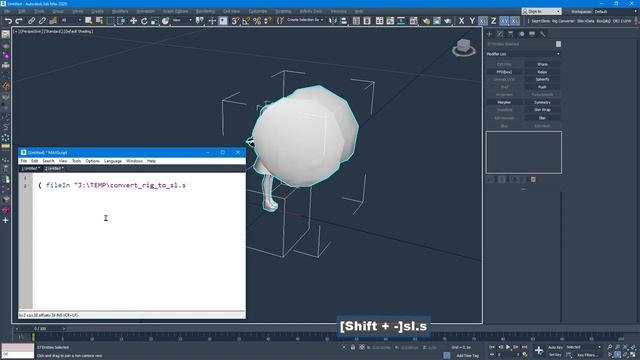Open the Selected key target dropdown
The image size is (640, 360).
click(x=584, y=347)
